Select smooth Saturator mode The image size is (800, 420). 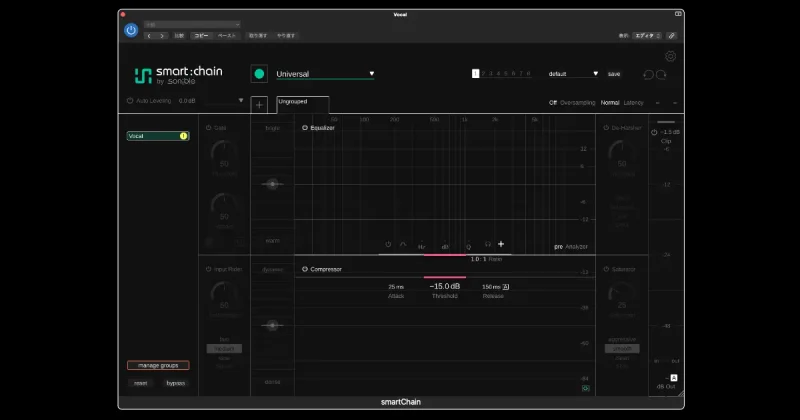622,349
